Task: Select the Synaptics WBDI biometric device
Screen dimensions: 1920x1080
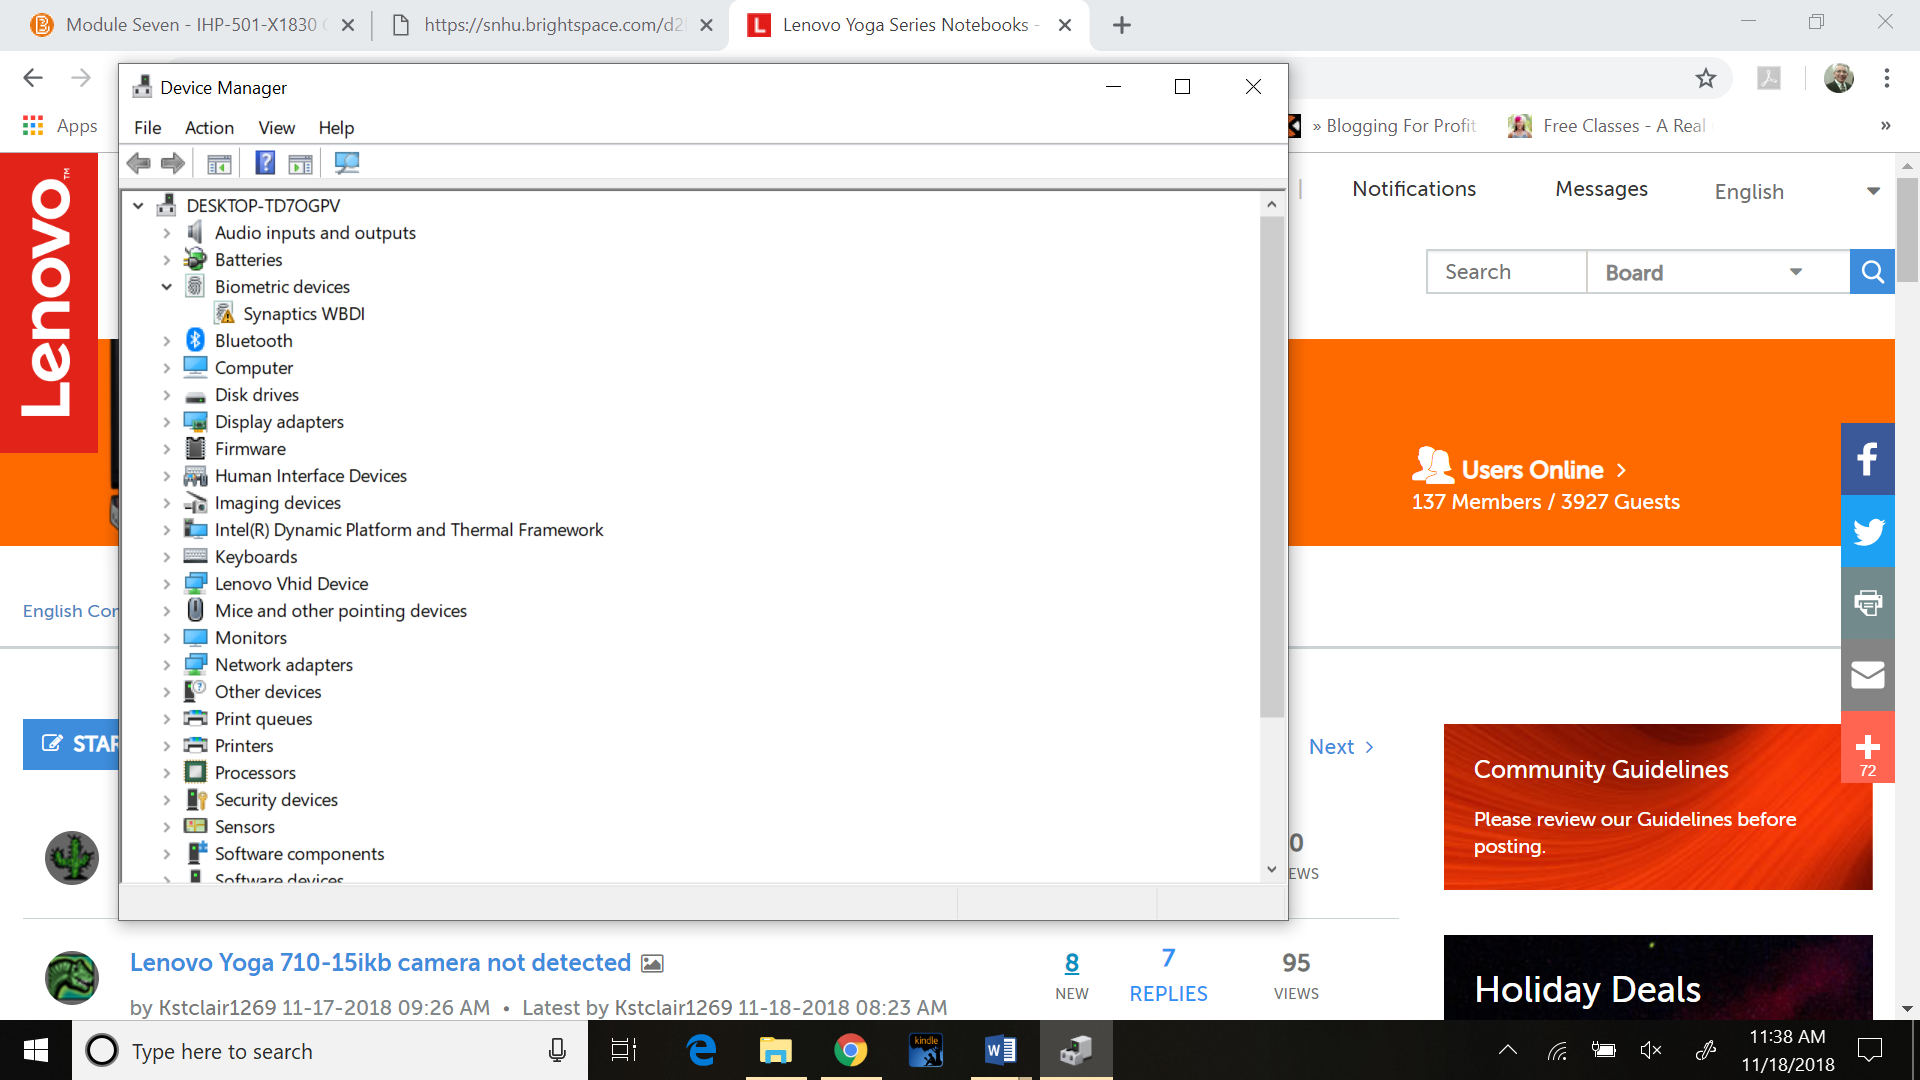Action: [303, 314]
